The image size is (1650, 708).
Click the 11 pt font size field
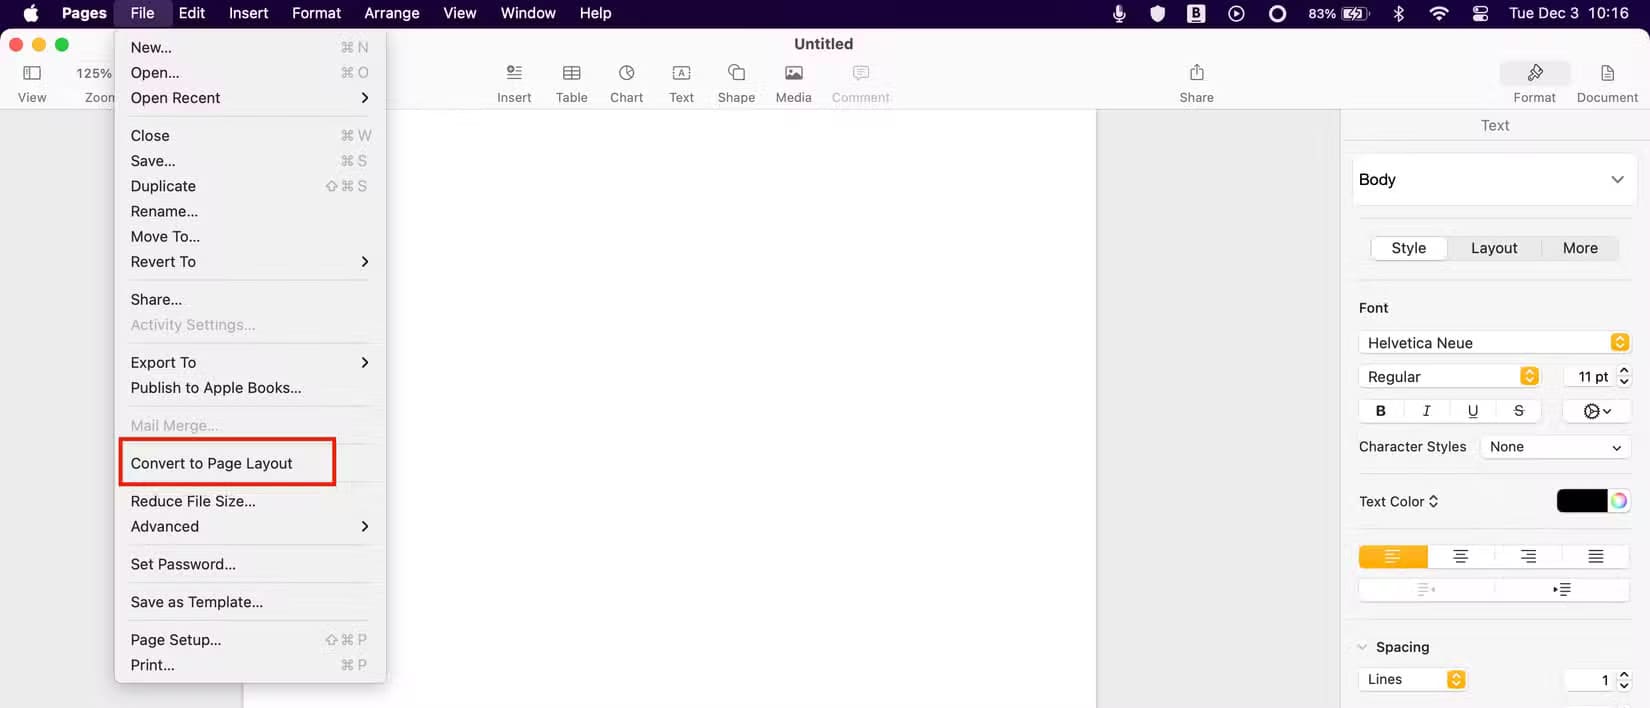[1590, 377]
